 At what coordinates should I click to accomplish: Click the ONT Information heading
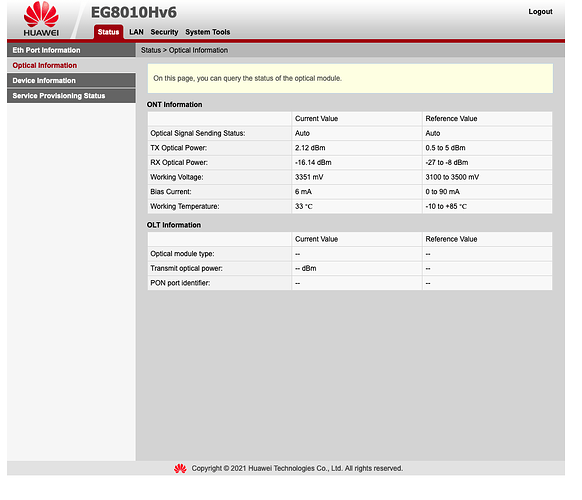tap(174, 105)
